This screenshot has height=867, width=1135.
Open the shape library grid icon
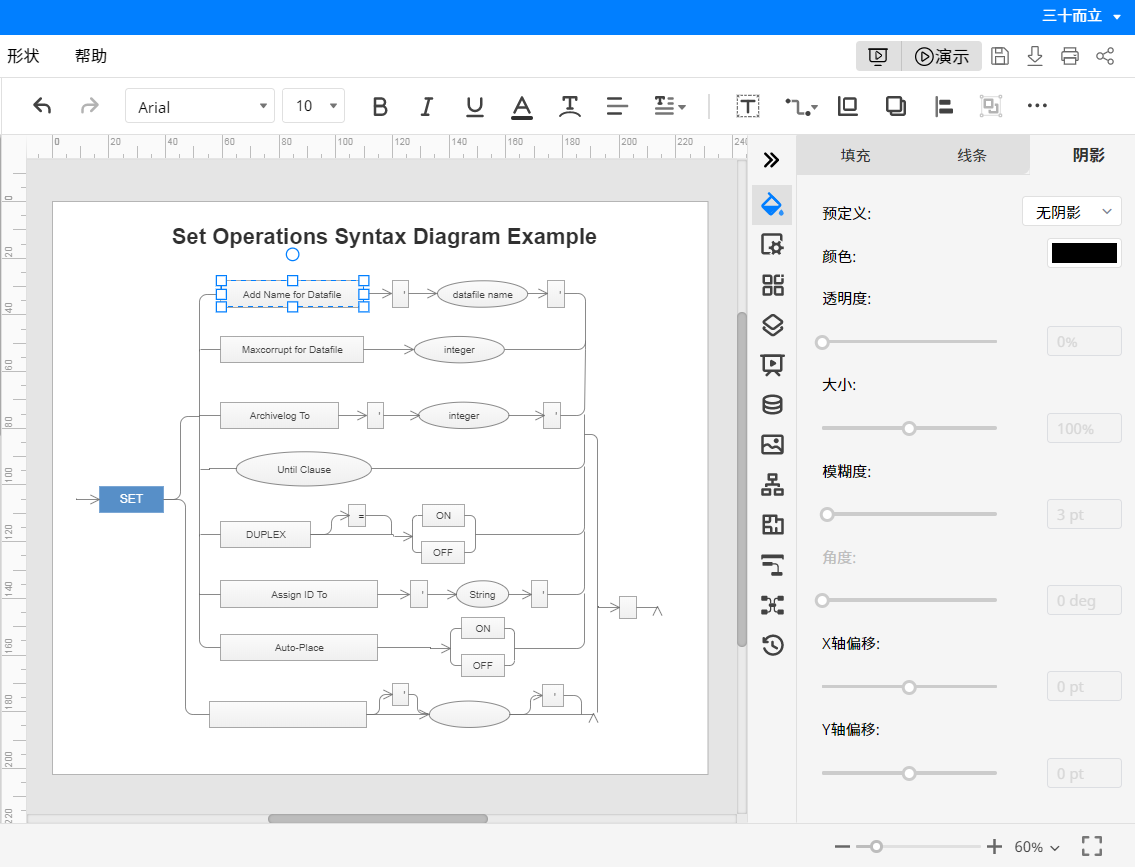(x=772, y=285)
